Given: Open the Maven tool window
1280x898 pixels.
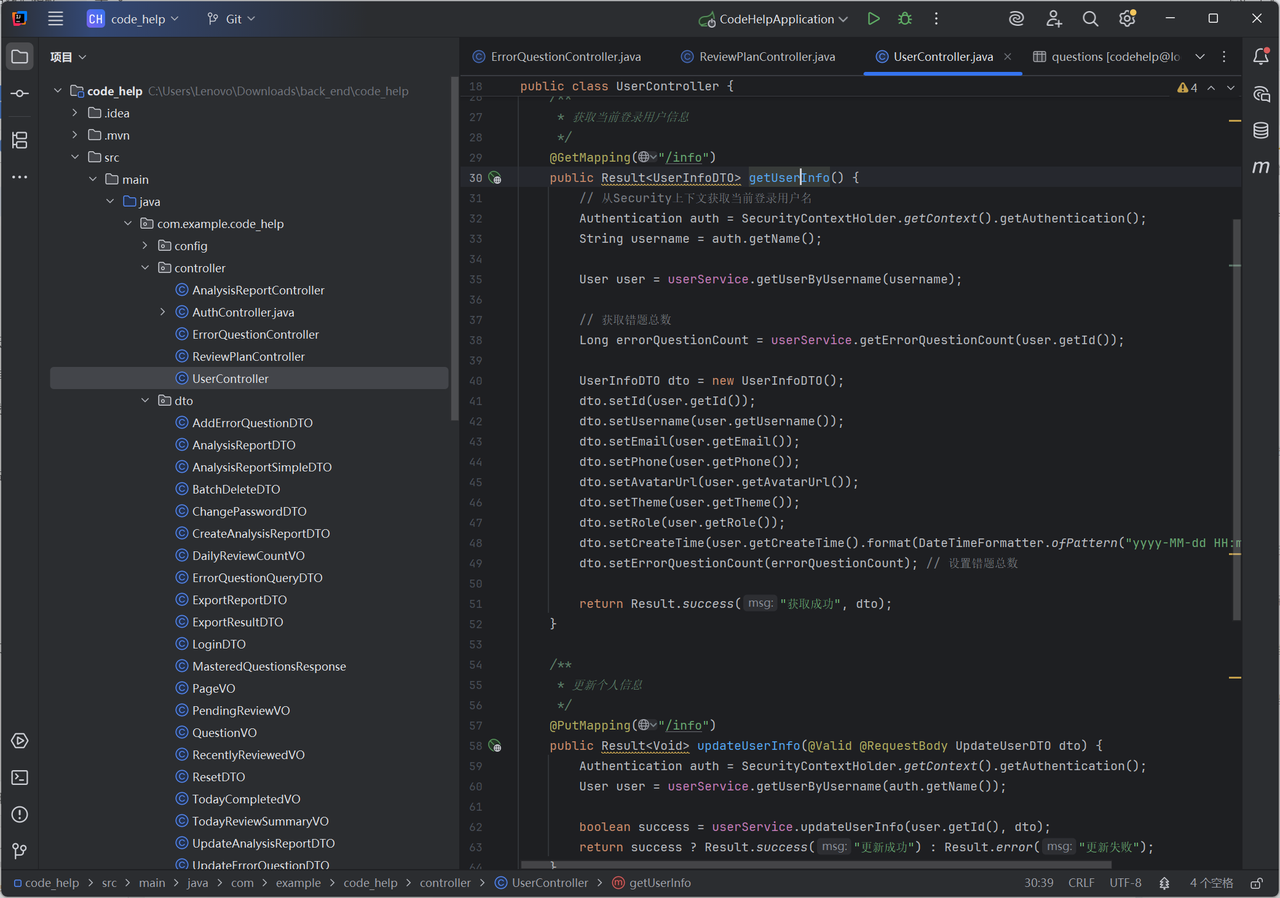Looking at the screenshot, I should point(1261,167).
